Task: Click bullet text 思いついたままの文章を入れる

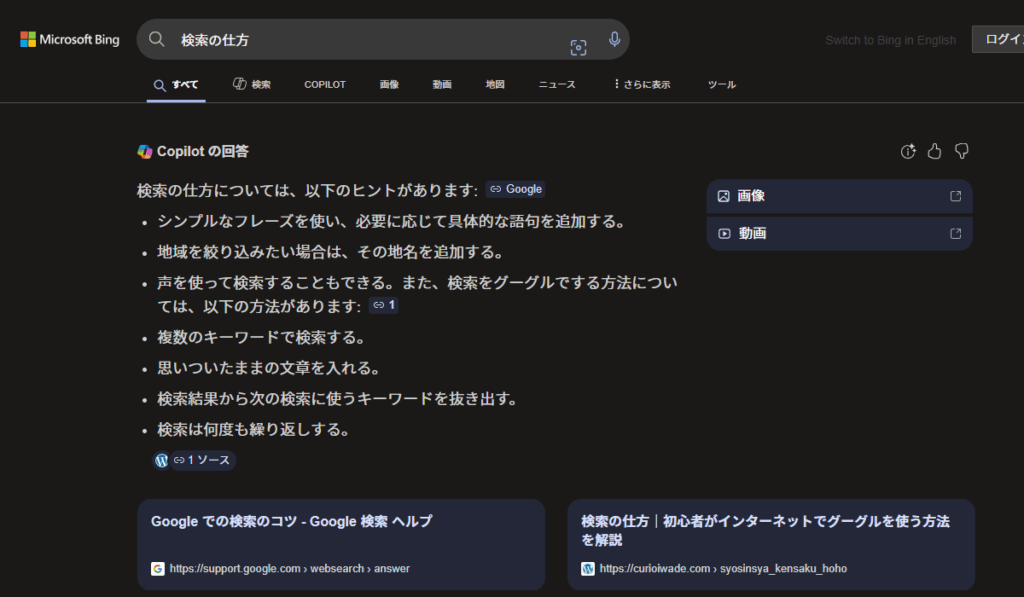Action: click(x=269, y=368)
